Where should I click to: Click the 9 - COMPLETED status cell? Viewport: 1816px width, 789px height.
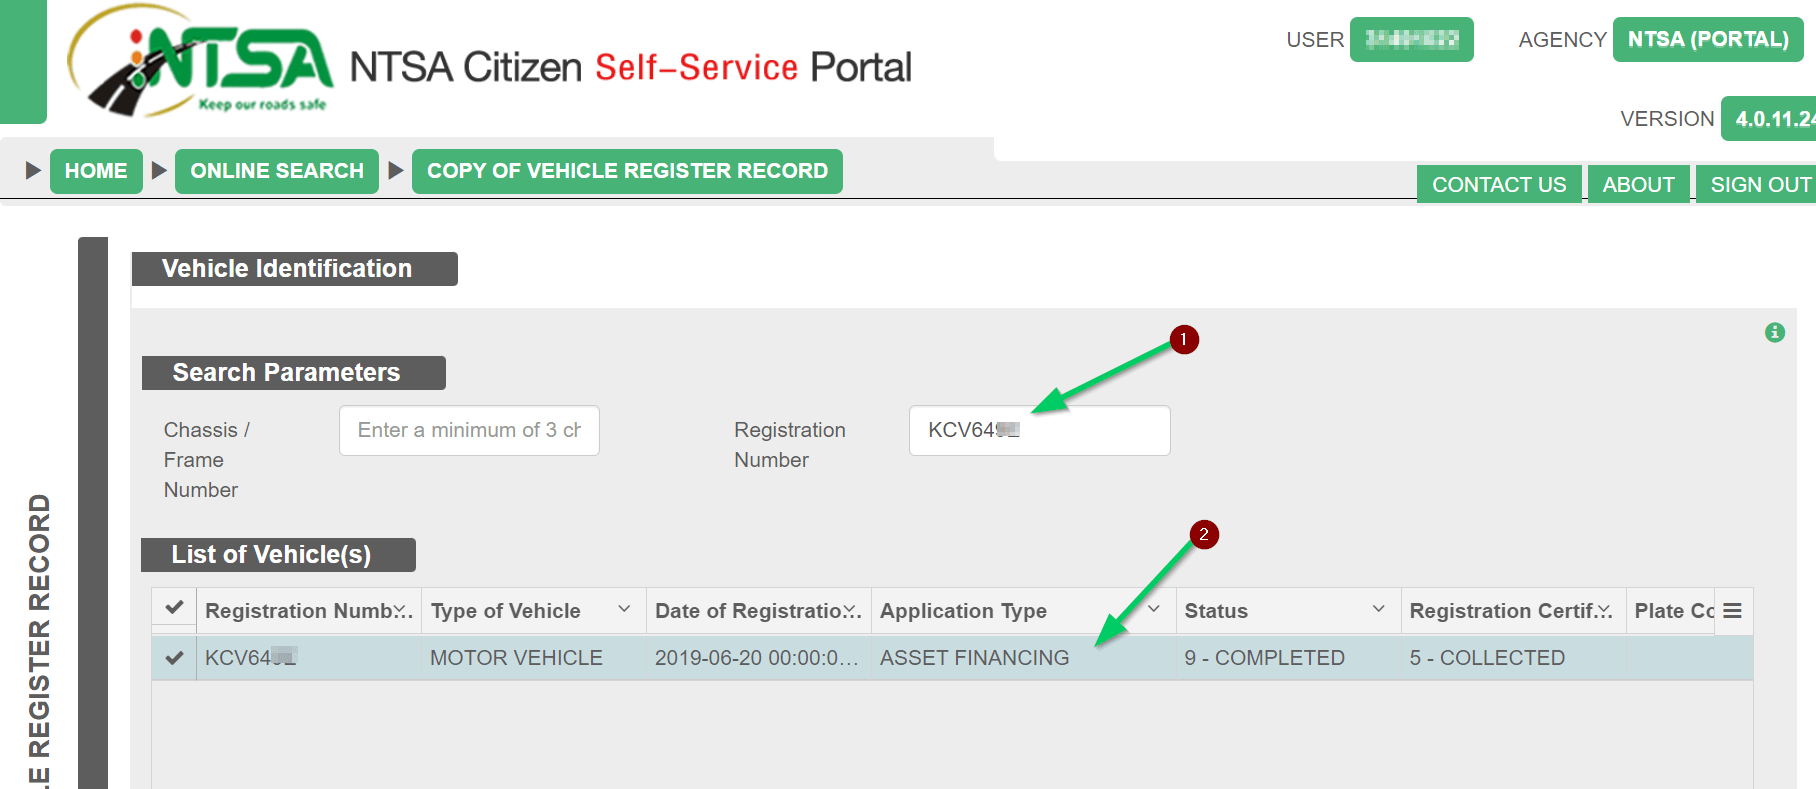(1289, 658)
